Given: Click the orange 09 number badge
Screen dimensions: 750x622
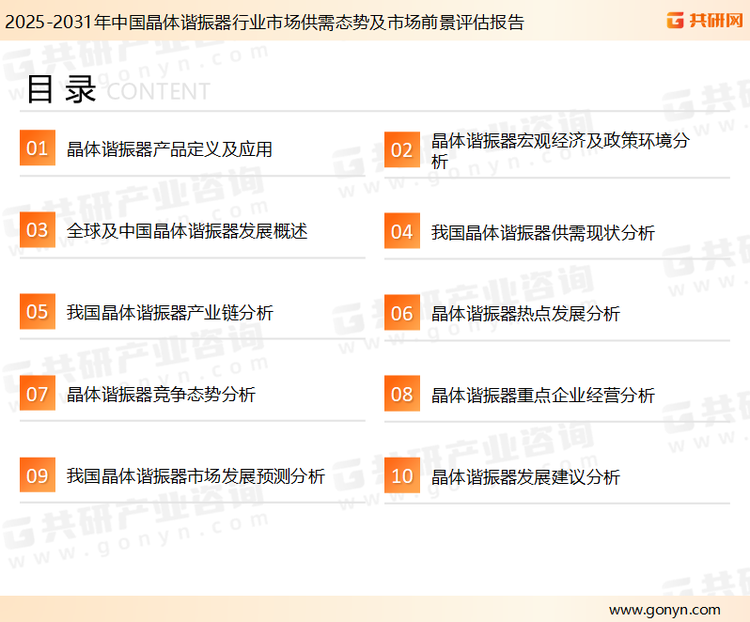Looking at the screenshot, I should [x=37, y=475].
